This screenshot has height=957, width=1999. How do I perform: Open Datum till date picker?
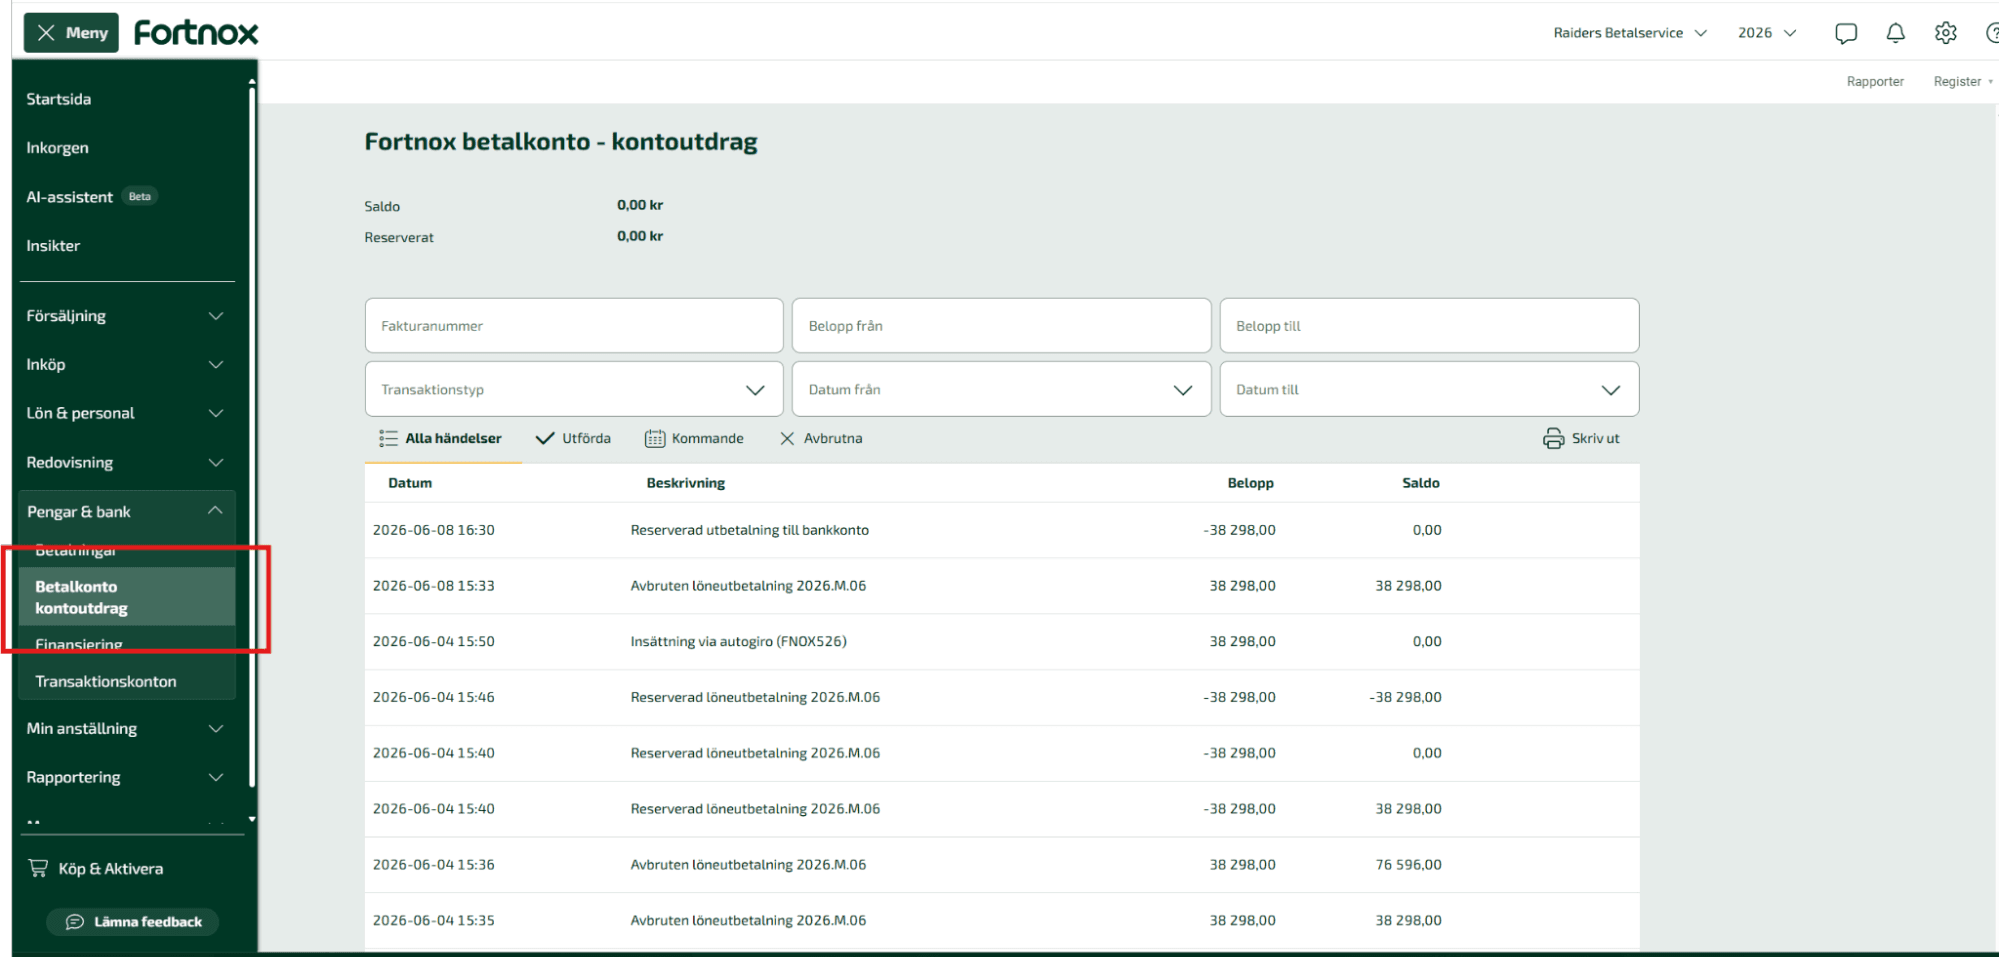tap(1429, 389)
